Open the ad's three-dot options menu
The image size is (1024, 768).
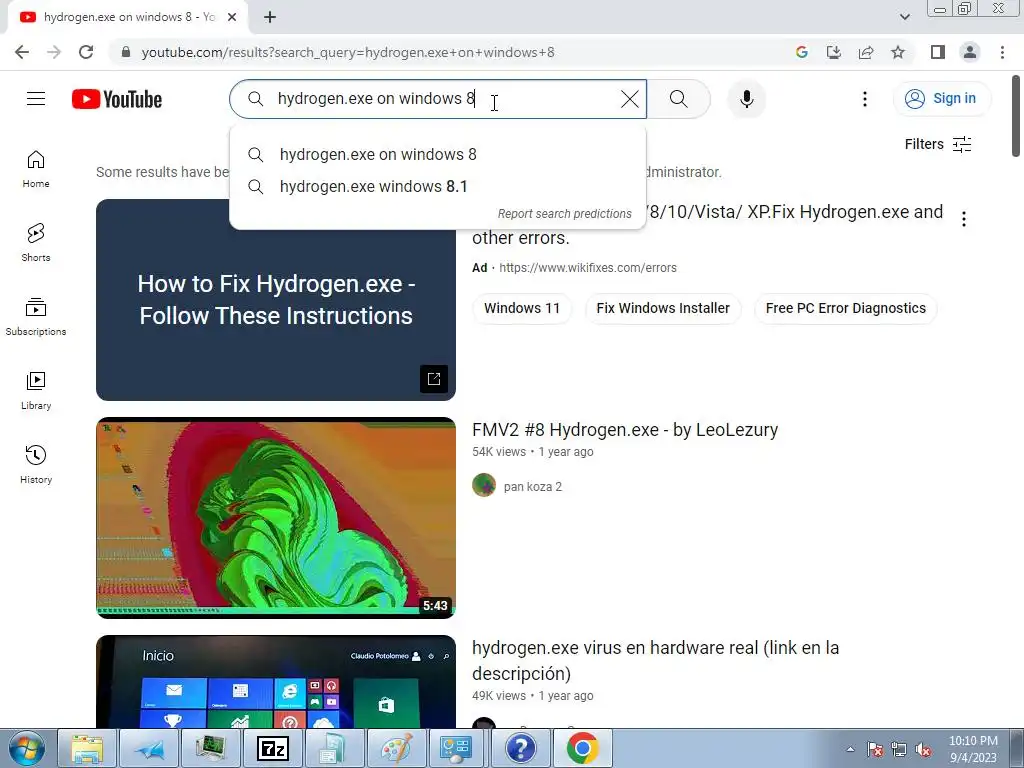pyautogui.click(x=963, y=219)
